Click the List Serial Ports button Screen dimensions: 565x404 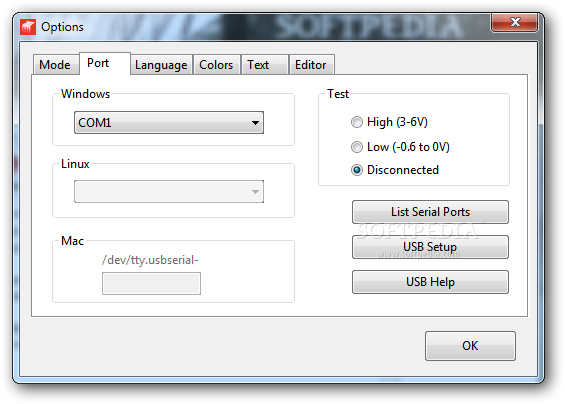pos(430,212)
